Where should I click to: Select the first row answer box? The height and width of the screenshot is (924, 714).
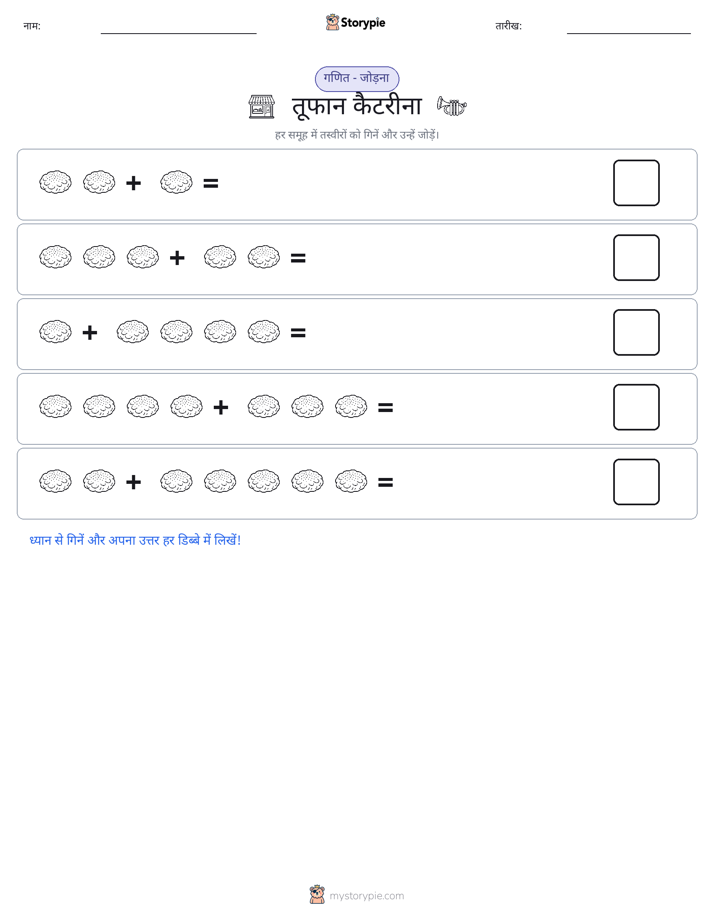(636, 183)
